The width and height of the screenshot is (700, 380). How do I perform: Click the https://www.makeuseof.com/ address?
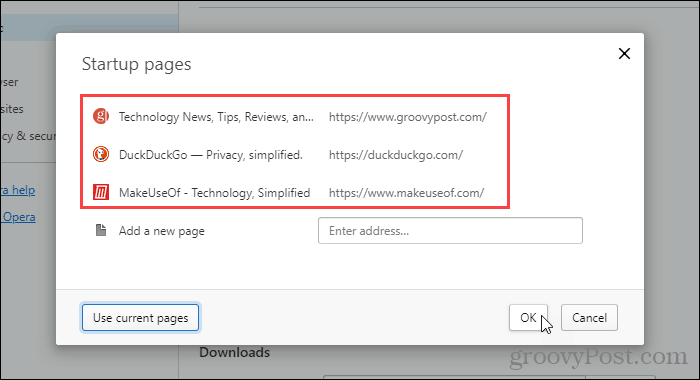pos(406,193)
